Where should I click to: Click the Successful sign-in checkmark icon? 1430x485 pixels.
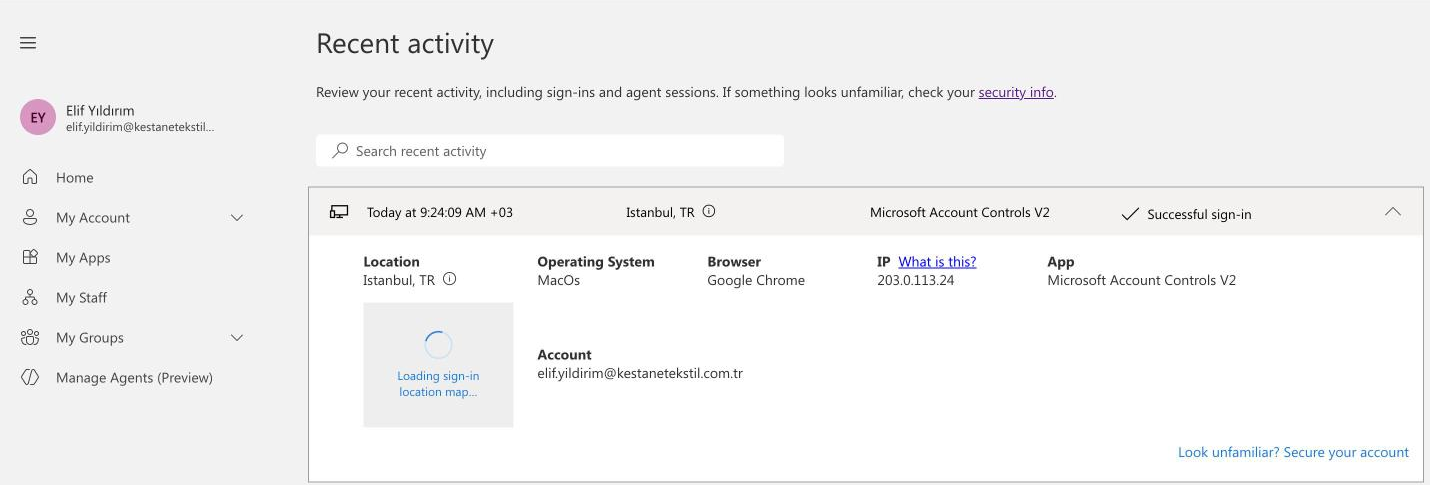pyautogui.click(x=1130, y=214)
